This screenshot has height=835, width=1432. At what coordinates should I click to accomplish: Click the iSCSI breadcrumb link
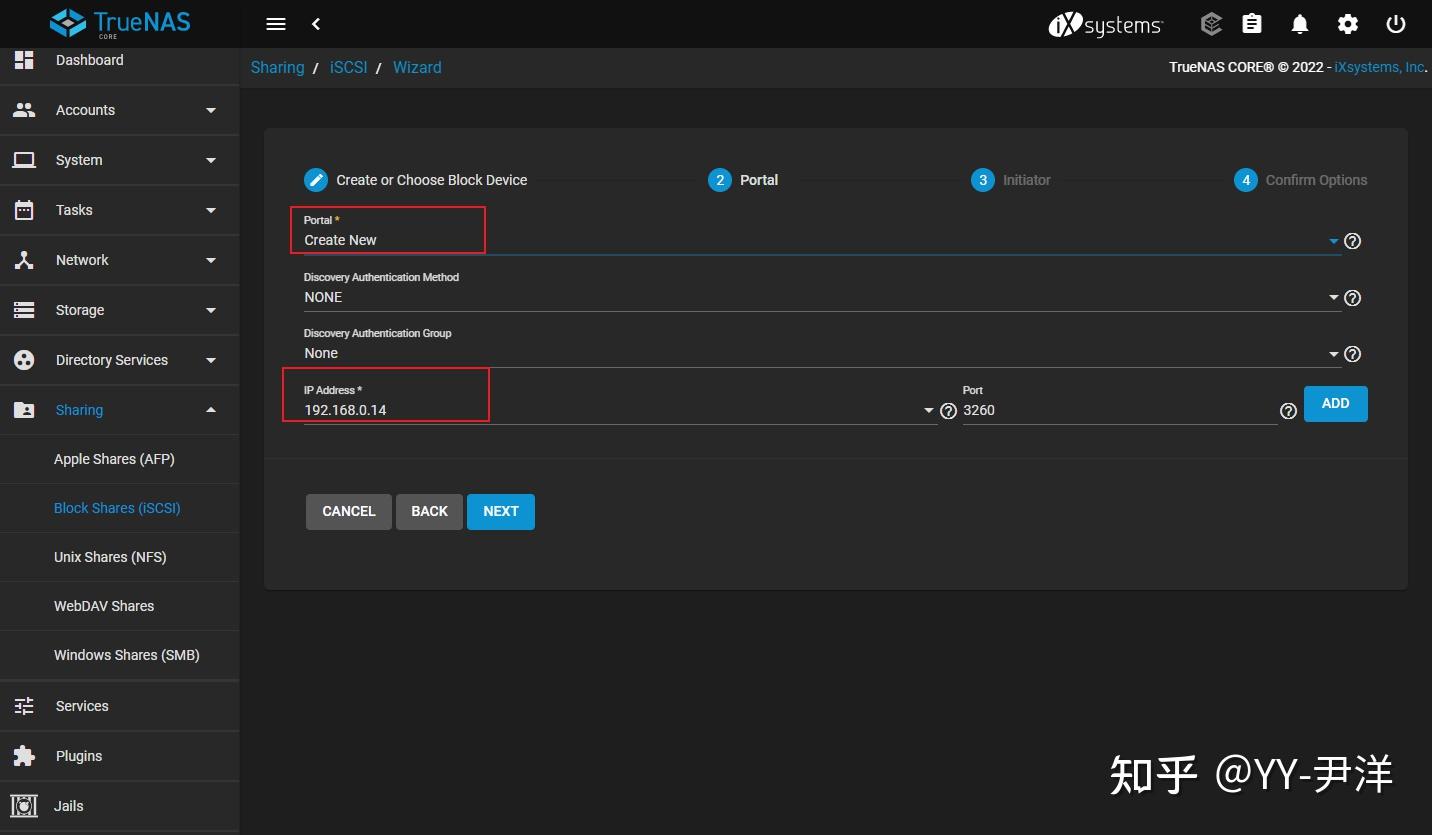(348, 67)
